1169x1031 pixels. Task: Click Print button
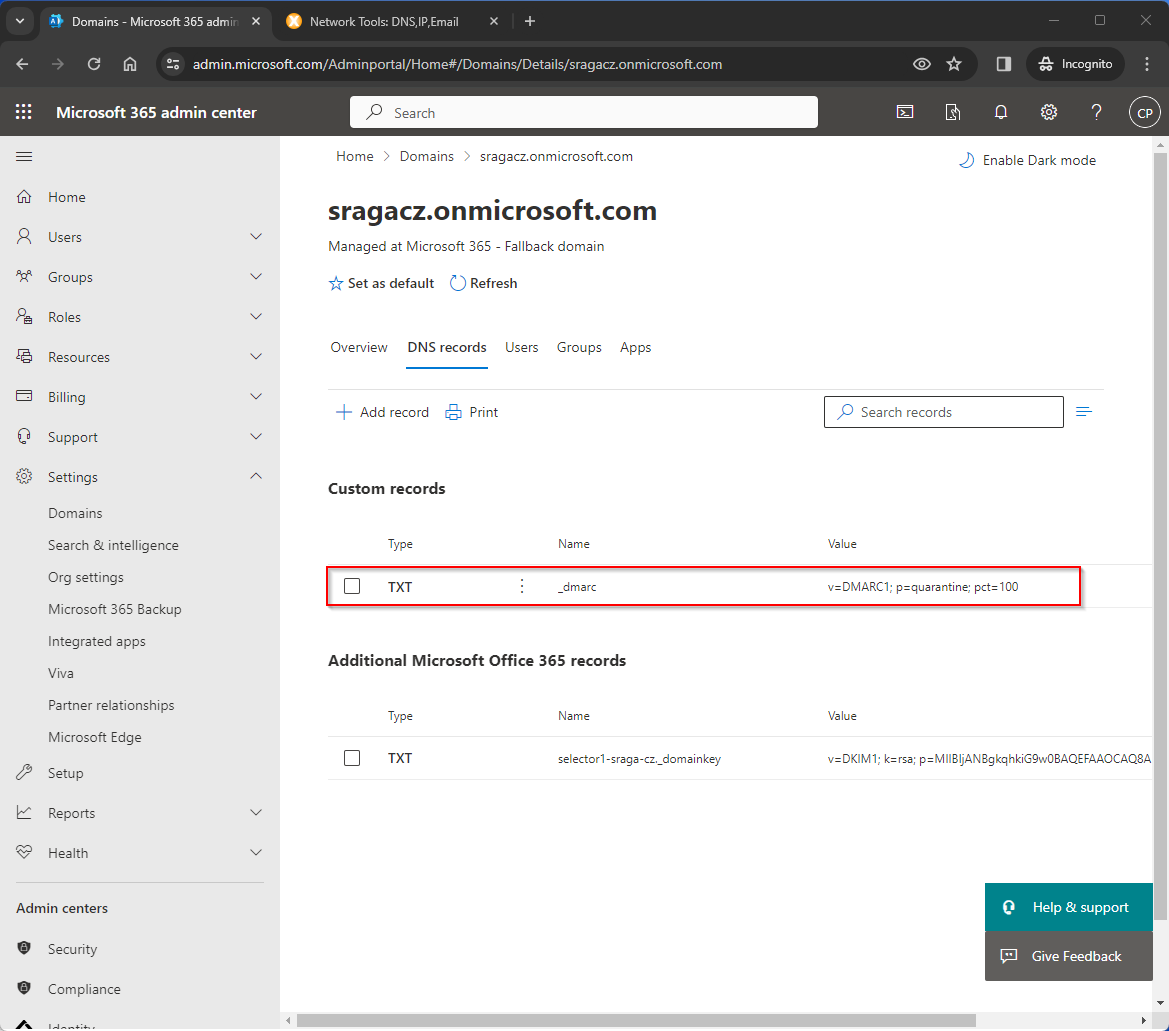[472, 412]
